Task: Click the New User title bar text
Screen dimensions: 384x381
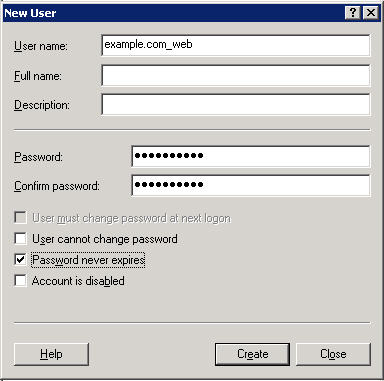Action: pyautogui.click(x=30, y=13)
